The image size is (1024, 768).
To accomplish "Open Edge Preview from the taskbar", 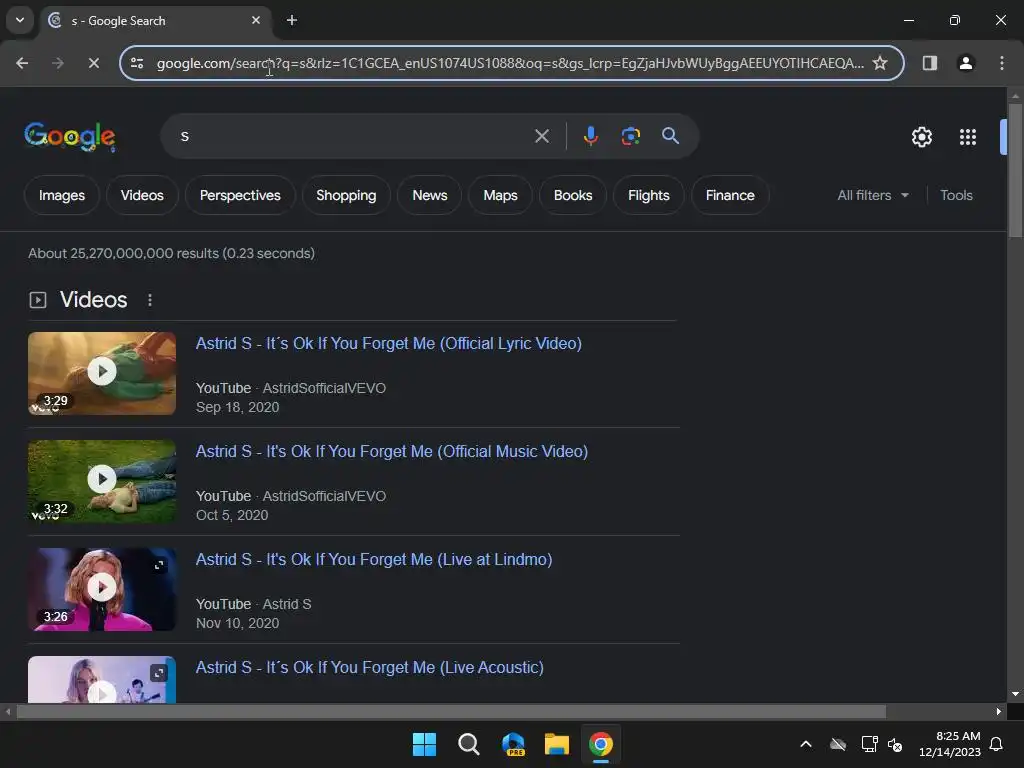I will [513, 744].
